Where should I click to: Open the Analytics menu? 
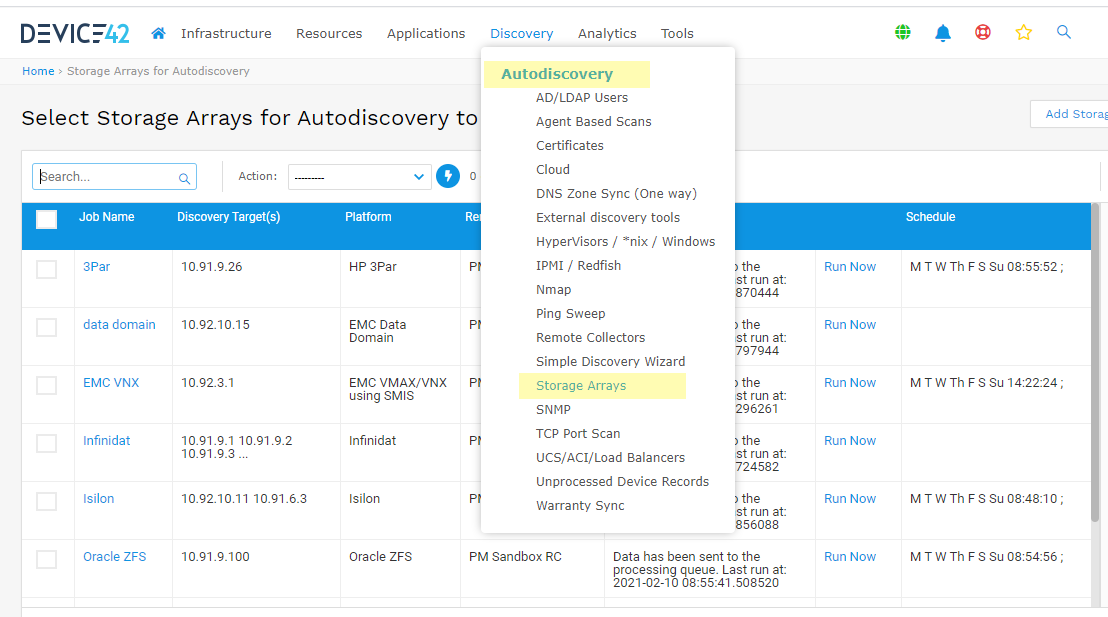click(607, 33)
